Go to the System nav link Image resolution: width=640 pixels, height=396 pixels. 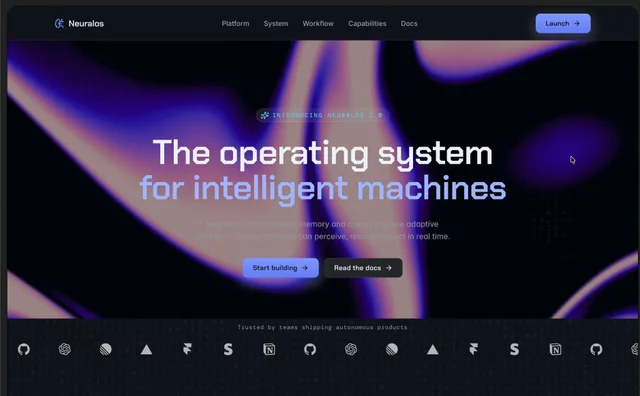click(276, 24)
